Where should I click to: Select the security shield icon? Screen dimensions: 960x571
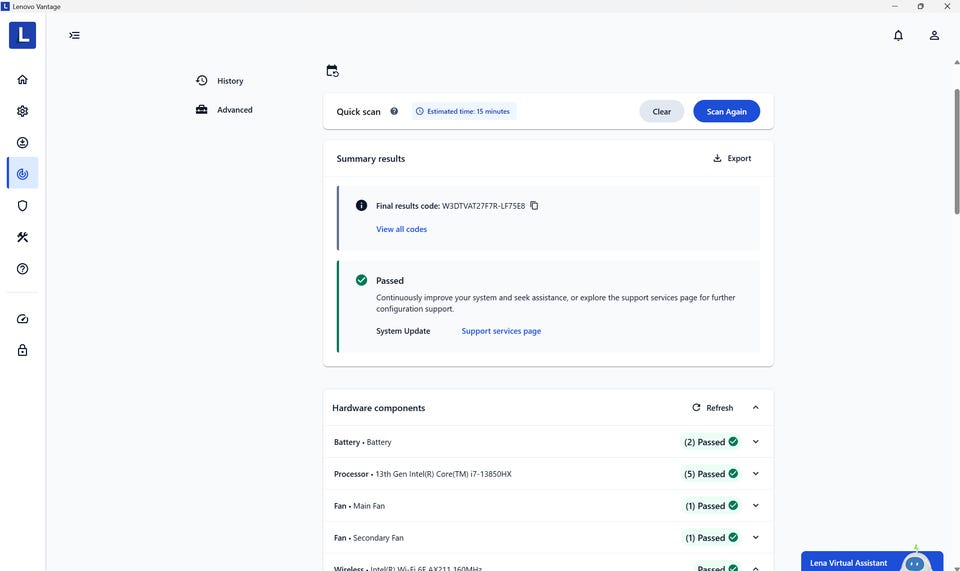(22, 206)
